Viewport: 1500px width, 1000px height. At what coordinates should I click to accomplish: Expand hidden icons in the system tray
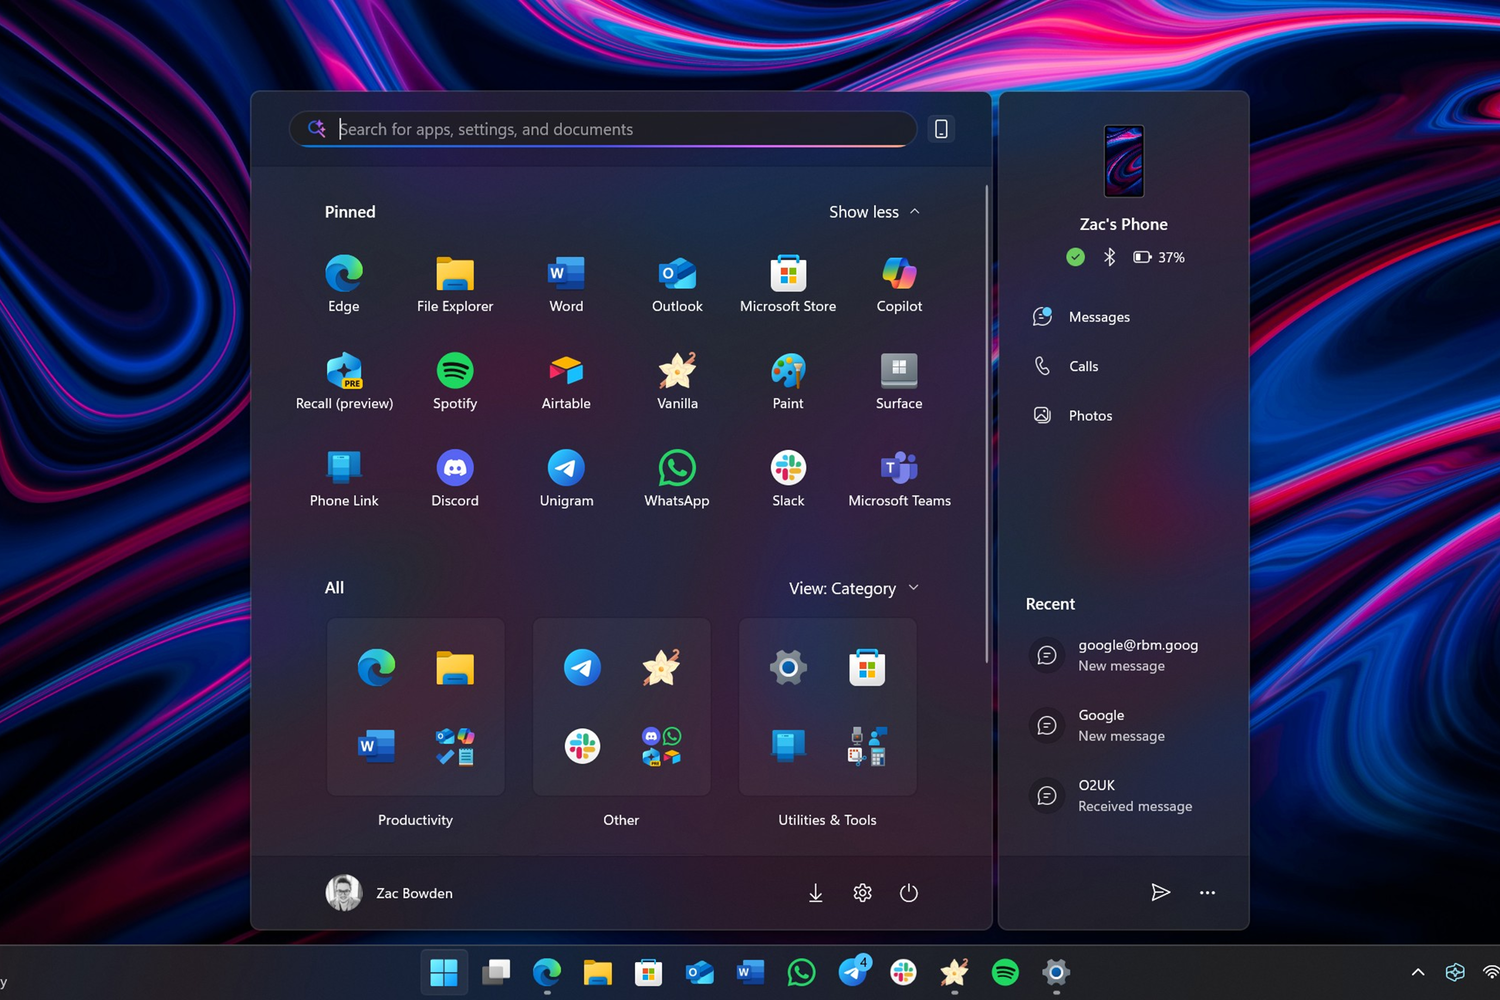1417,971
